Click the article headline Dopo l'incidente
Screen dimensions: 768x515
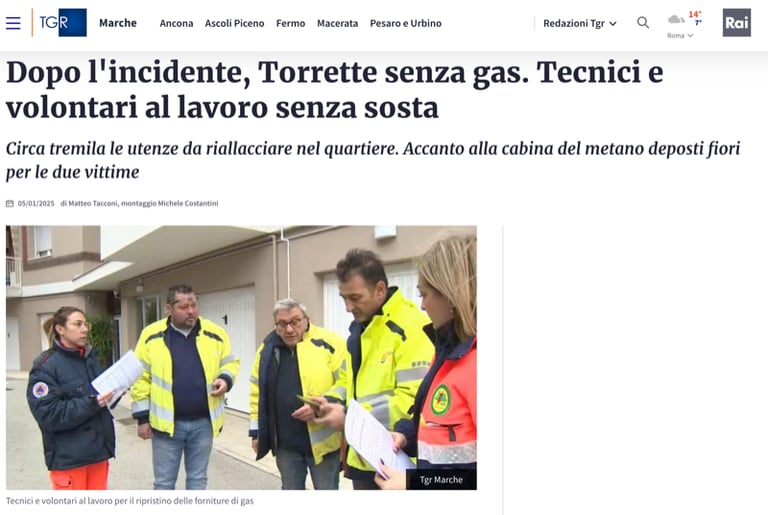point(335,90)
